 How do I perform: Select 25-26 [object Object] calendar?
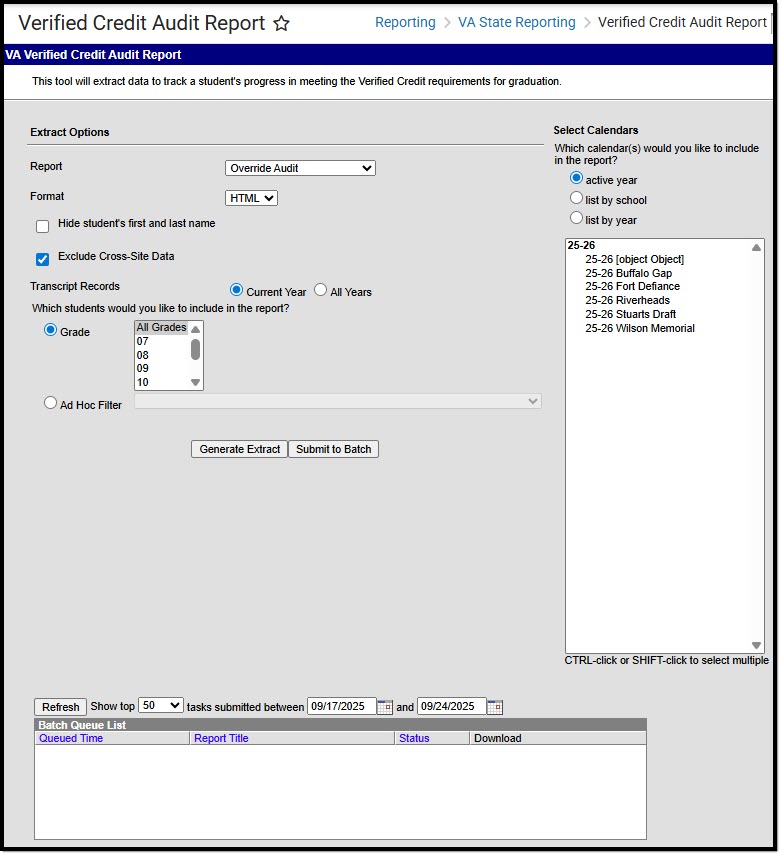click(634, 260)
